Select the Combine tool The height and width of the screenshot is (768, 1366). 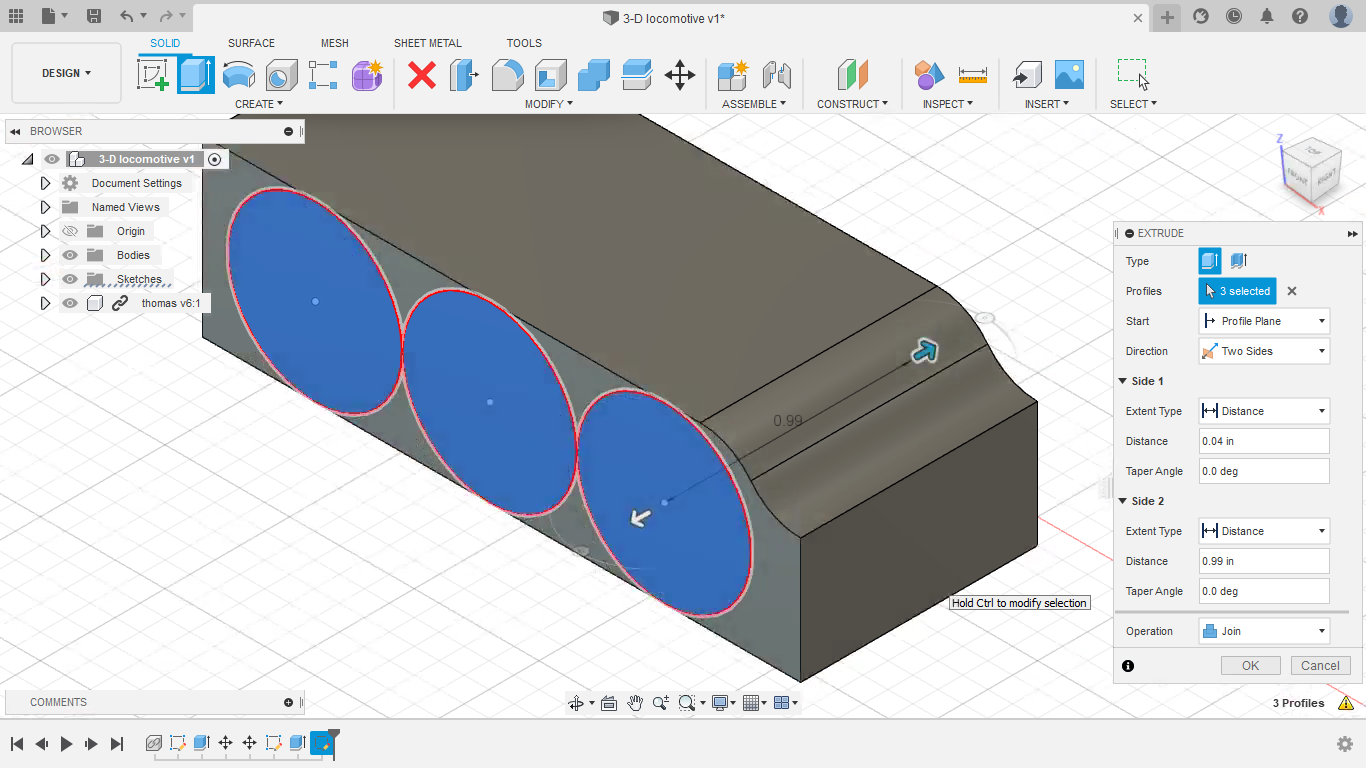coord(594,75)
